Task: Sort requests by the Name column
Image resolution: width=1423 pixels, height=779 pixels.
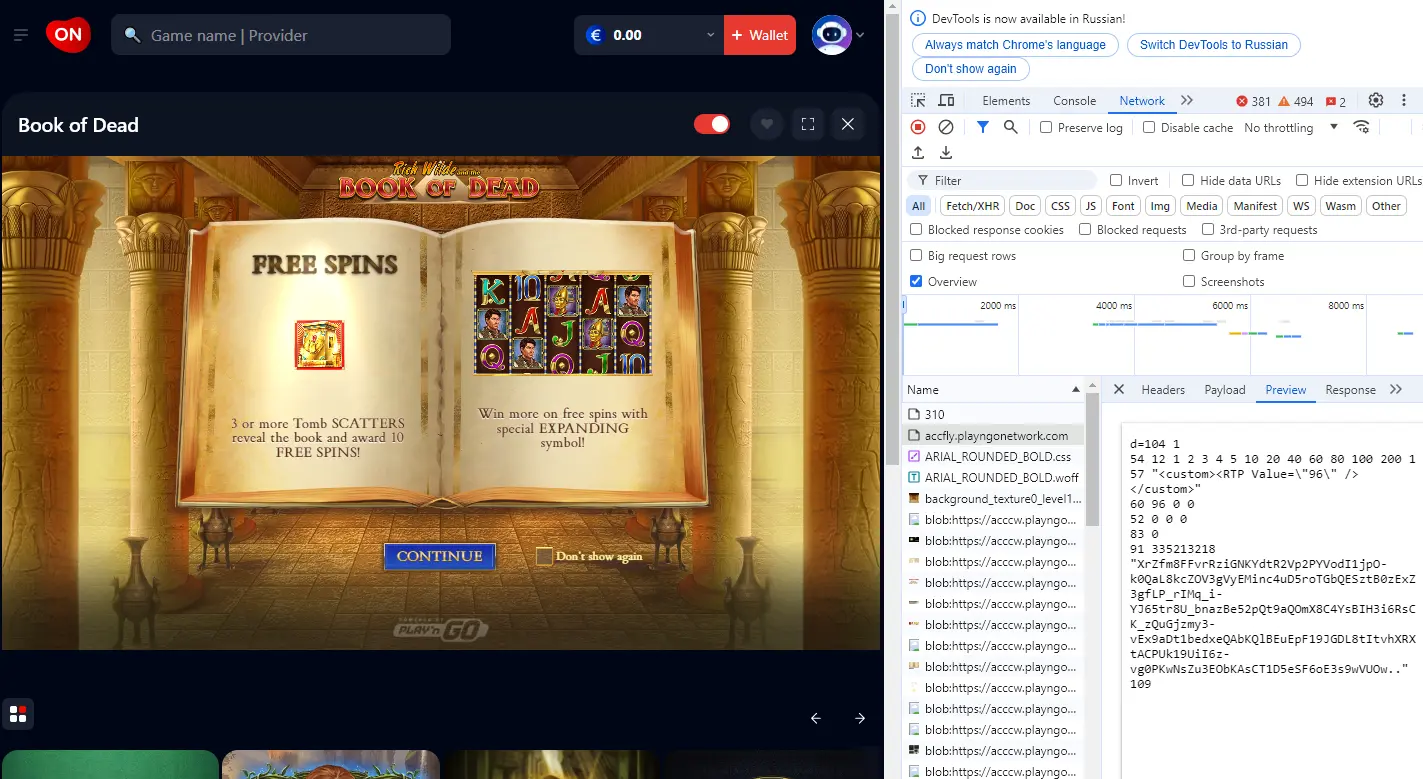Action: [x=992, y=389]
